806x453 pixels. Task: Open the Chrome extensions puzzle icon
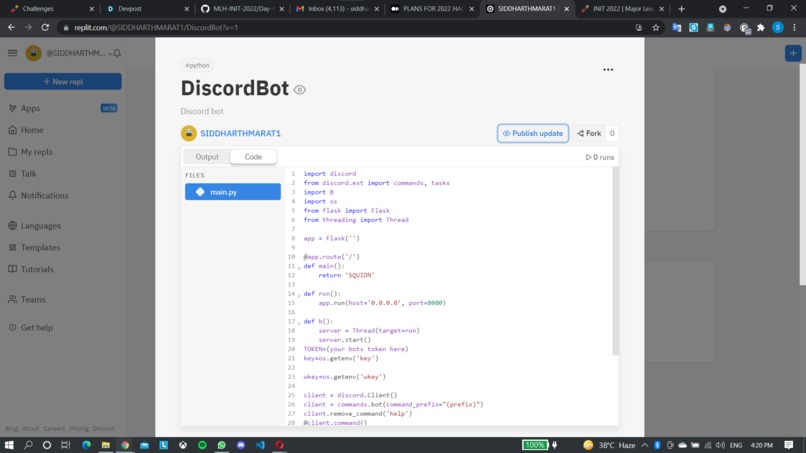click(x=761, y=28)
